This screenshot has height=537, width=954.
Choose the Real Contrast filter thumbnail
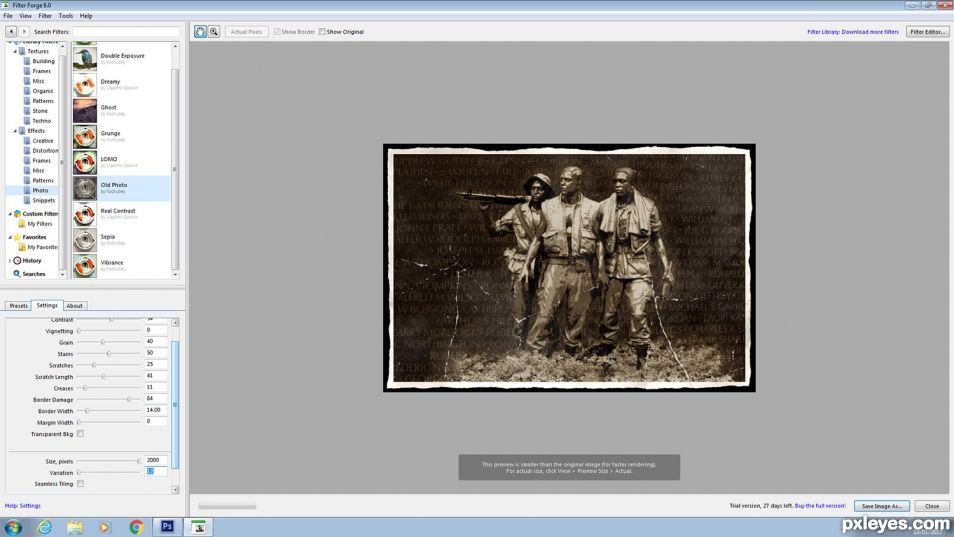coord(85,214)
